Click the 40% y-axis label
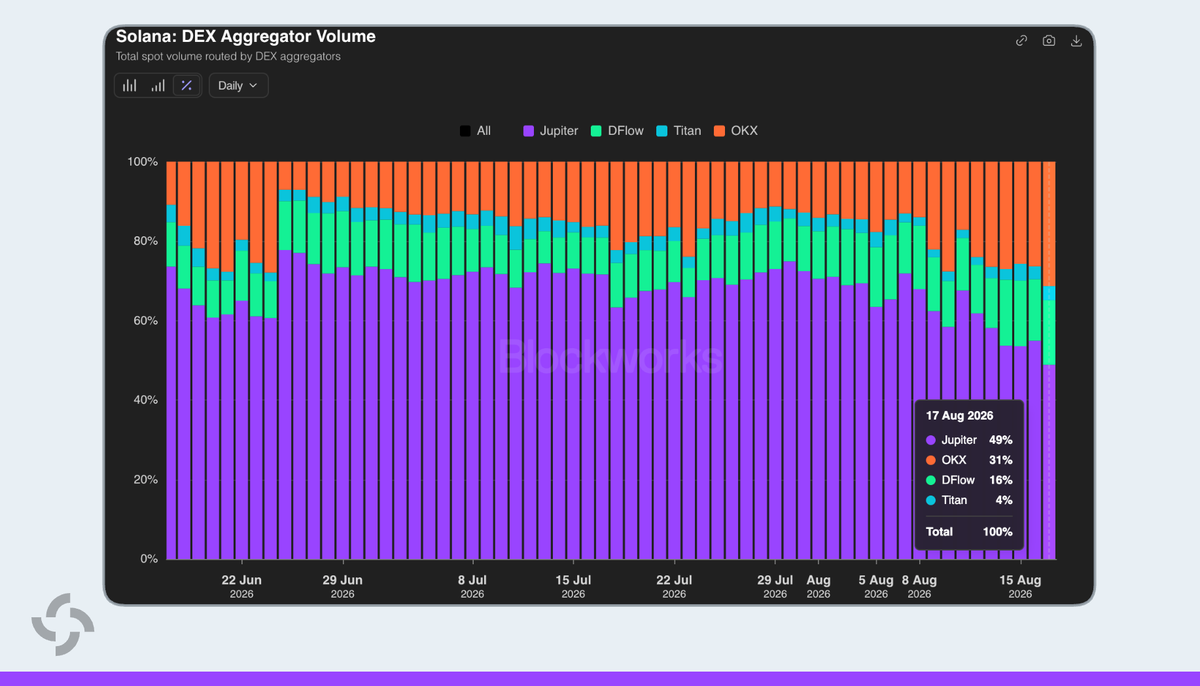 (x=145, y=400)
